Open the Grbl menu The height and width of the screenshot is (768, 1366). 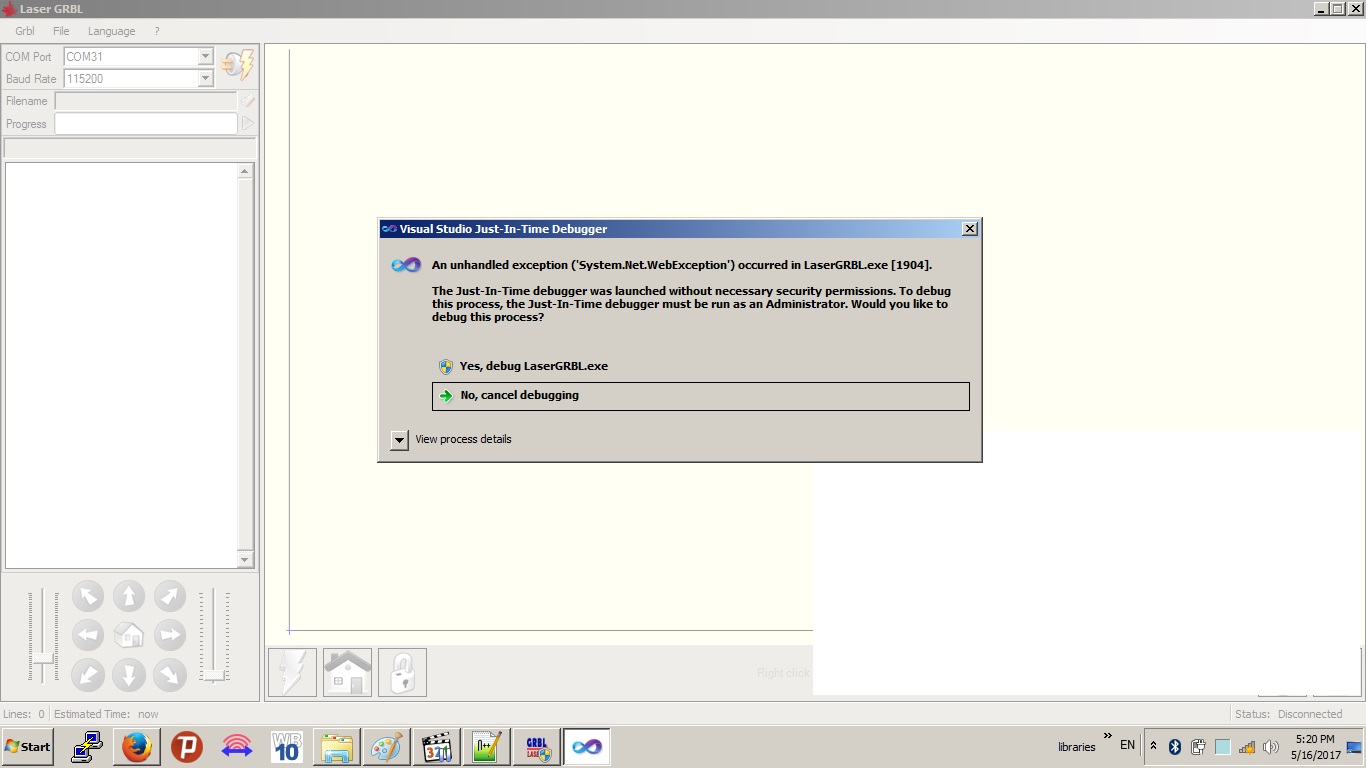pos(25,31)
